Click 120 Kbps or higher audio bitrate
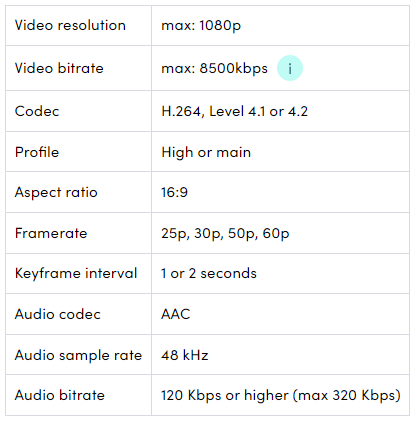The width and height of the screenshot is (415, 421). 281,396
